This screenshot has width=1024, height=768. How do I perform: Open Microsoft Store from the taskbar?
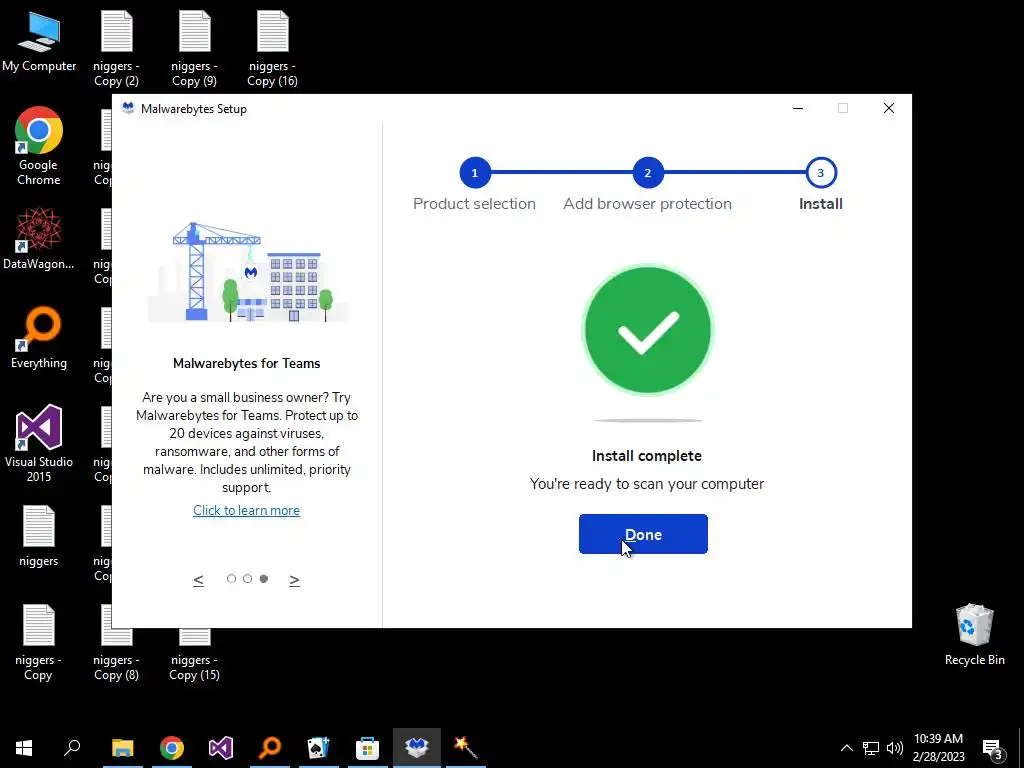pyautogui.click(x=368, y=748)
